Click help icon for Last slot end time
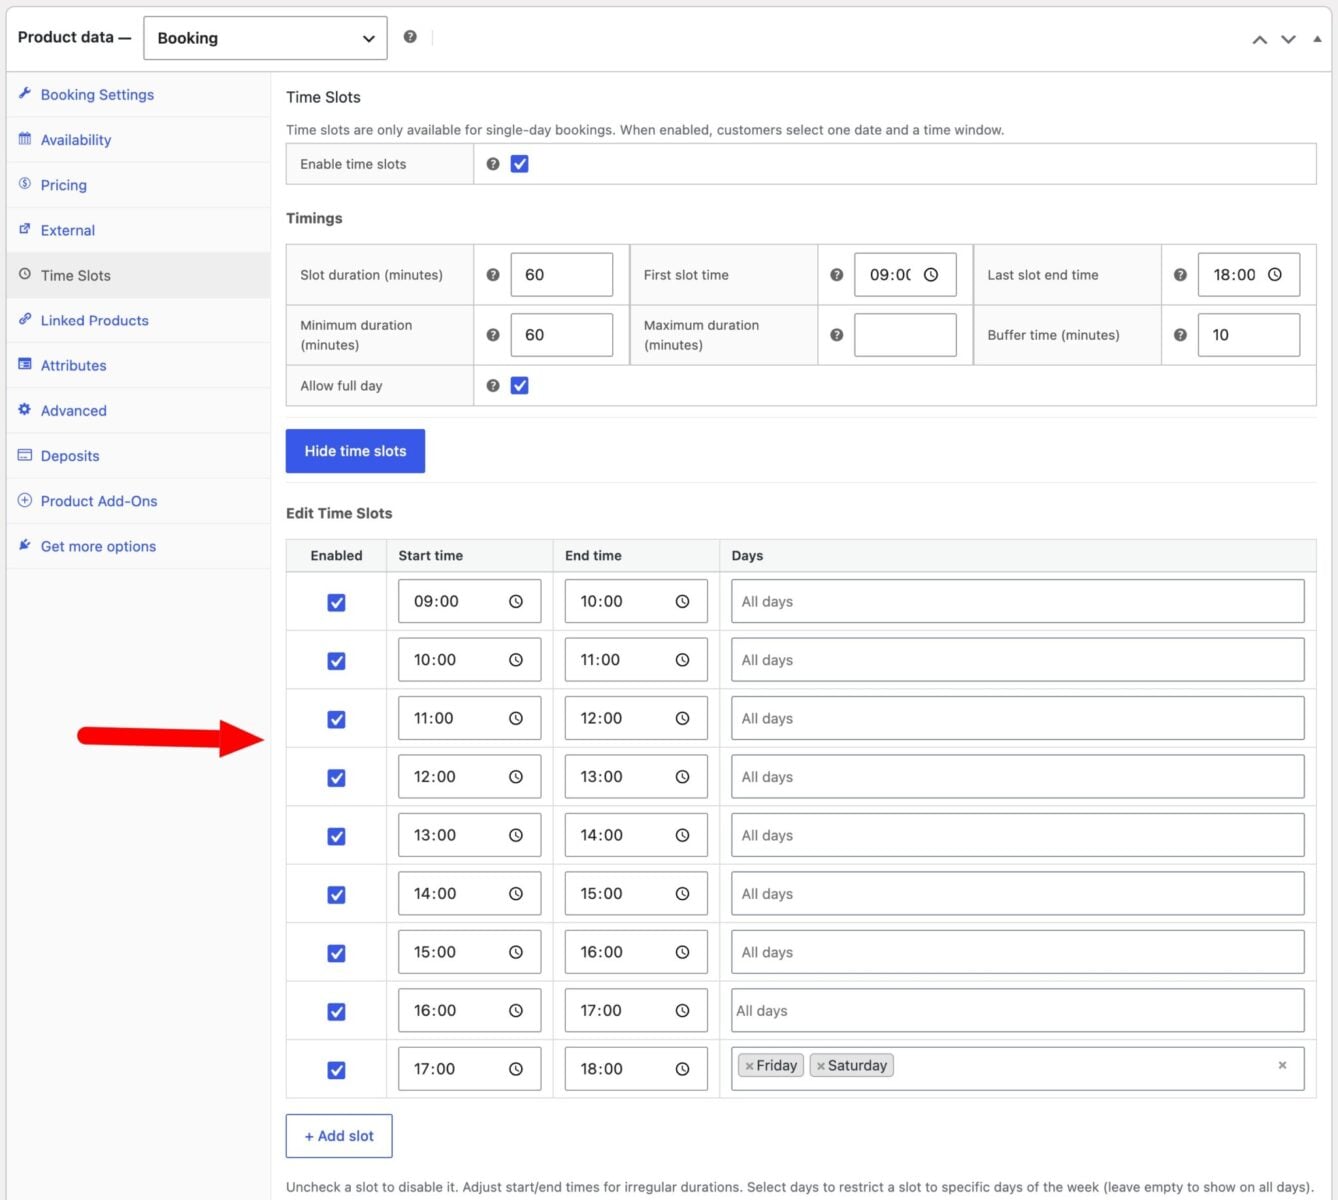The image size is (1338, 1200). (1180, 275)
